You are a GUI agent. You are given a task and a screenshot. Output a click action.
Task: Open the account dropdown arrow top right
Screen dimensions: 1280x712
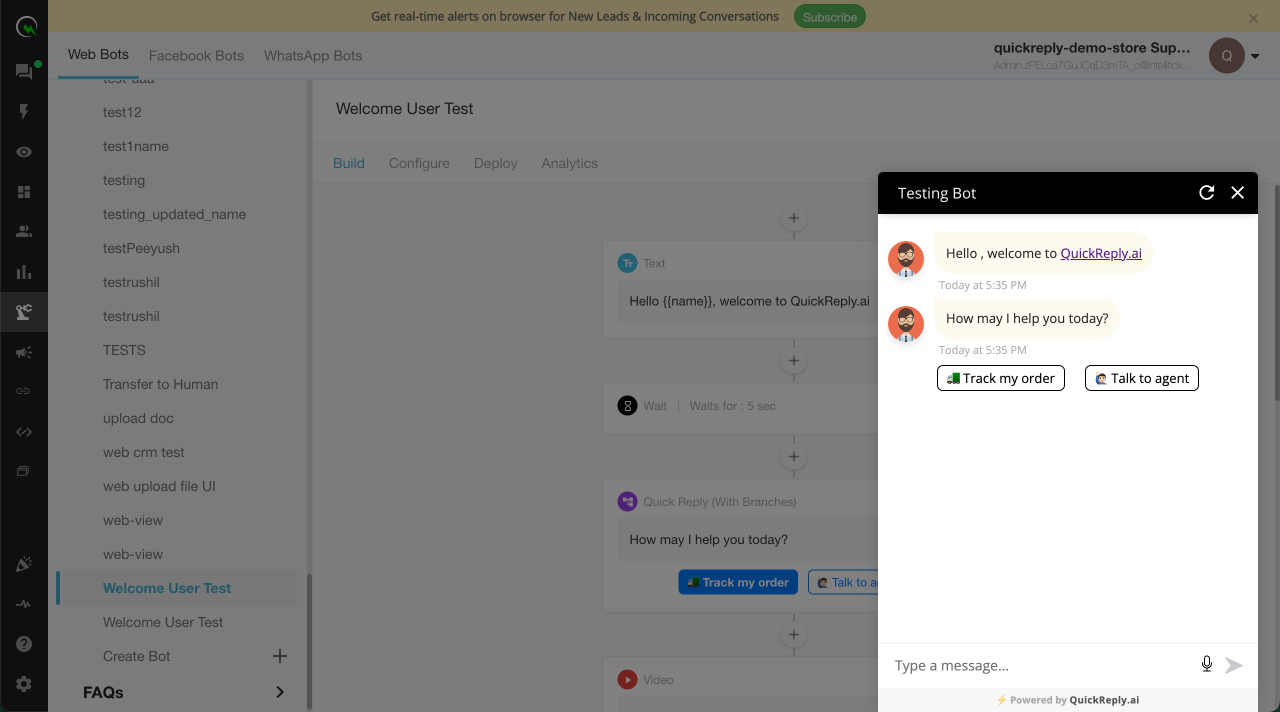pyautogui.click(x=1255, y=56)
